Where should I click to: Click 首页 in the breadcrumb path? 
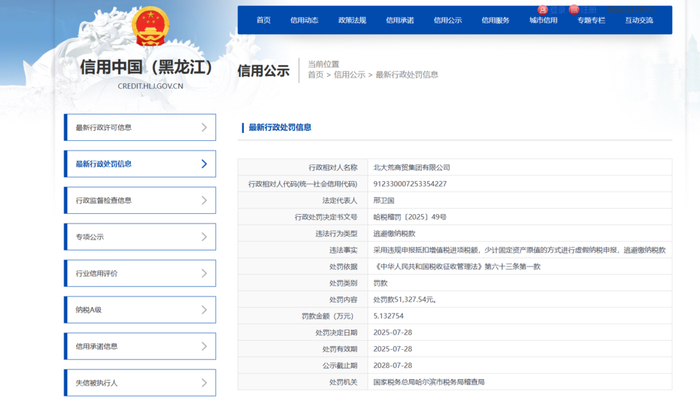[316, 75]
